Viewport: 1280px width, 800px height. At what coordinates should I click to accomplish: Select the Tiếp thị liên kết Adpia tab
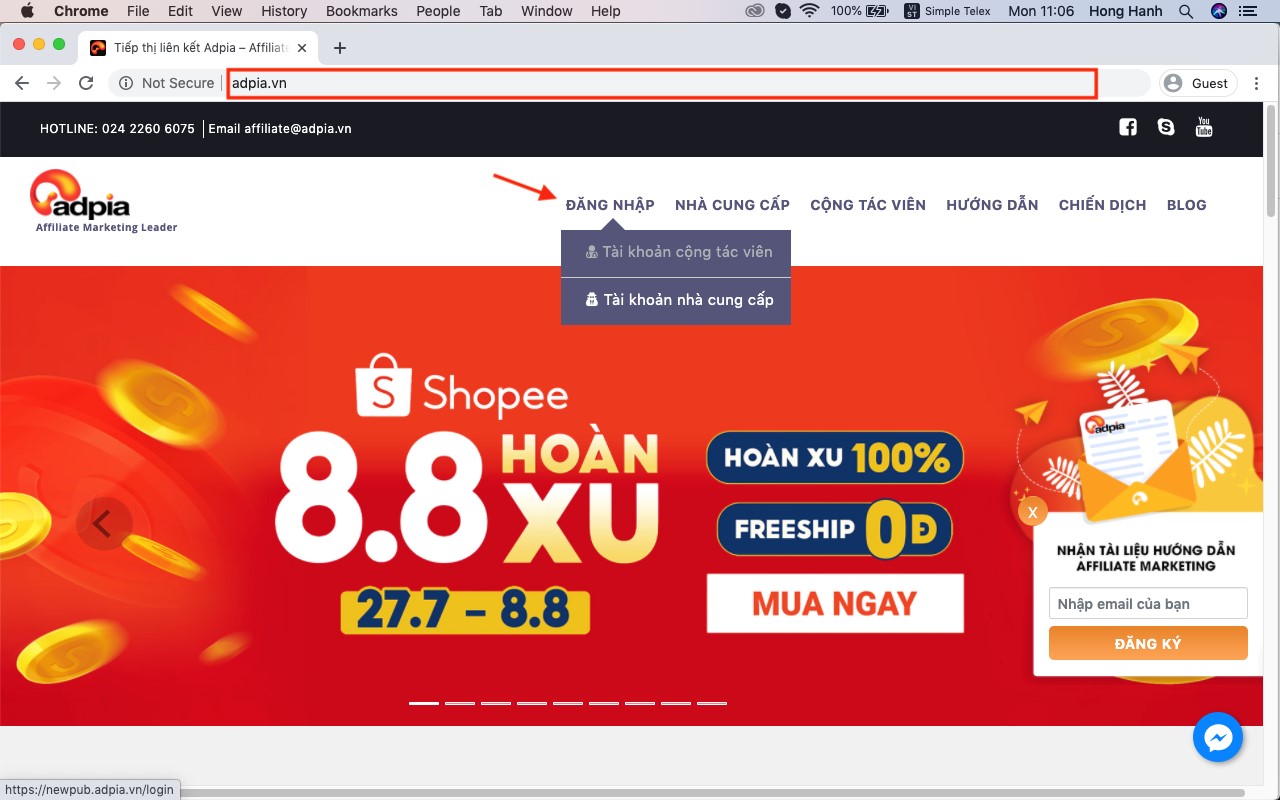(x=200, y=48)
